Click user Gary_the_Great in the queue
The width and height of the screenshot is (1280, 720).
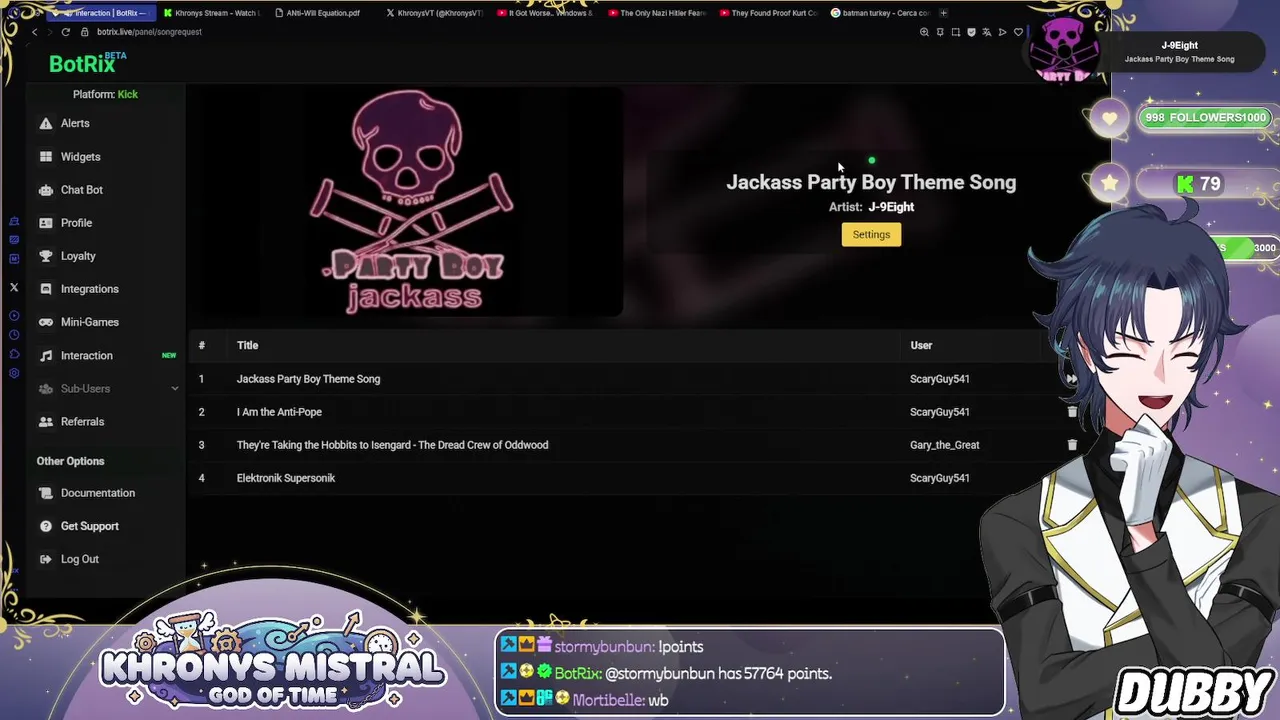tap(944, 445)
